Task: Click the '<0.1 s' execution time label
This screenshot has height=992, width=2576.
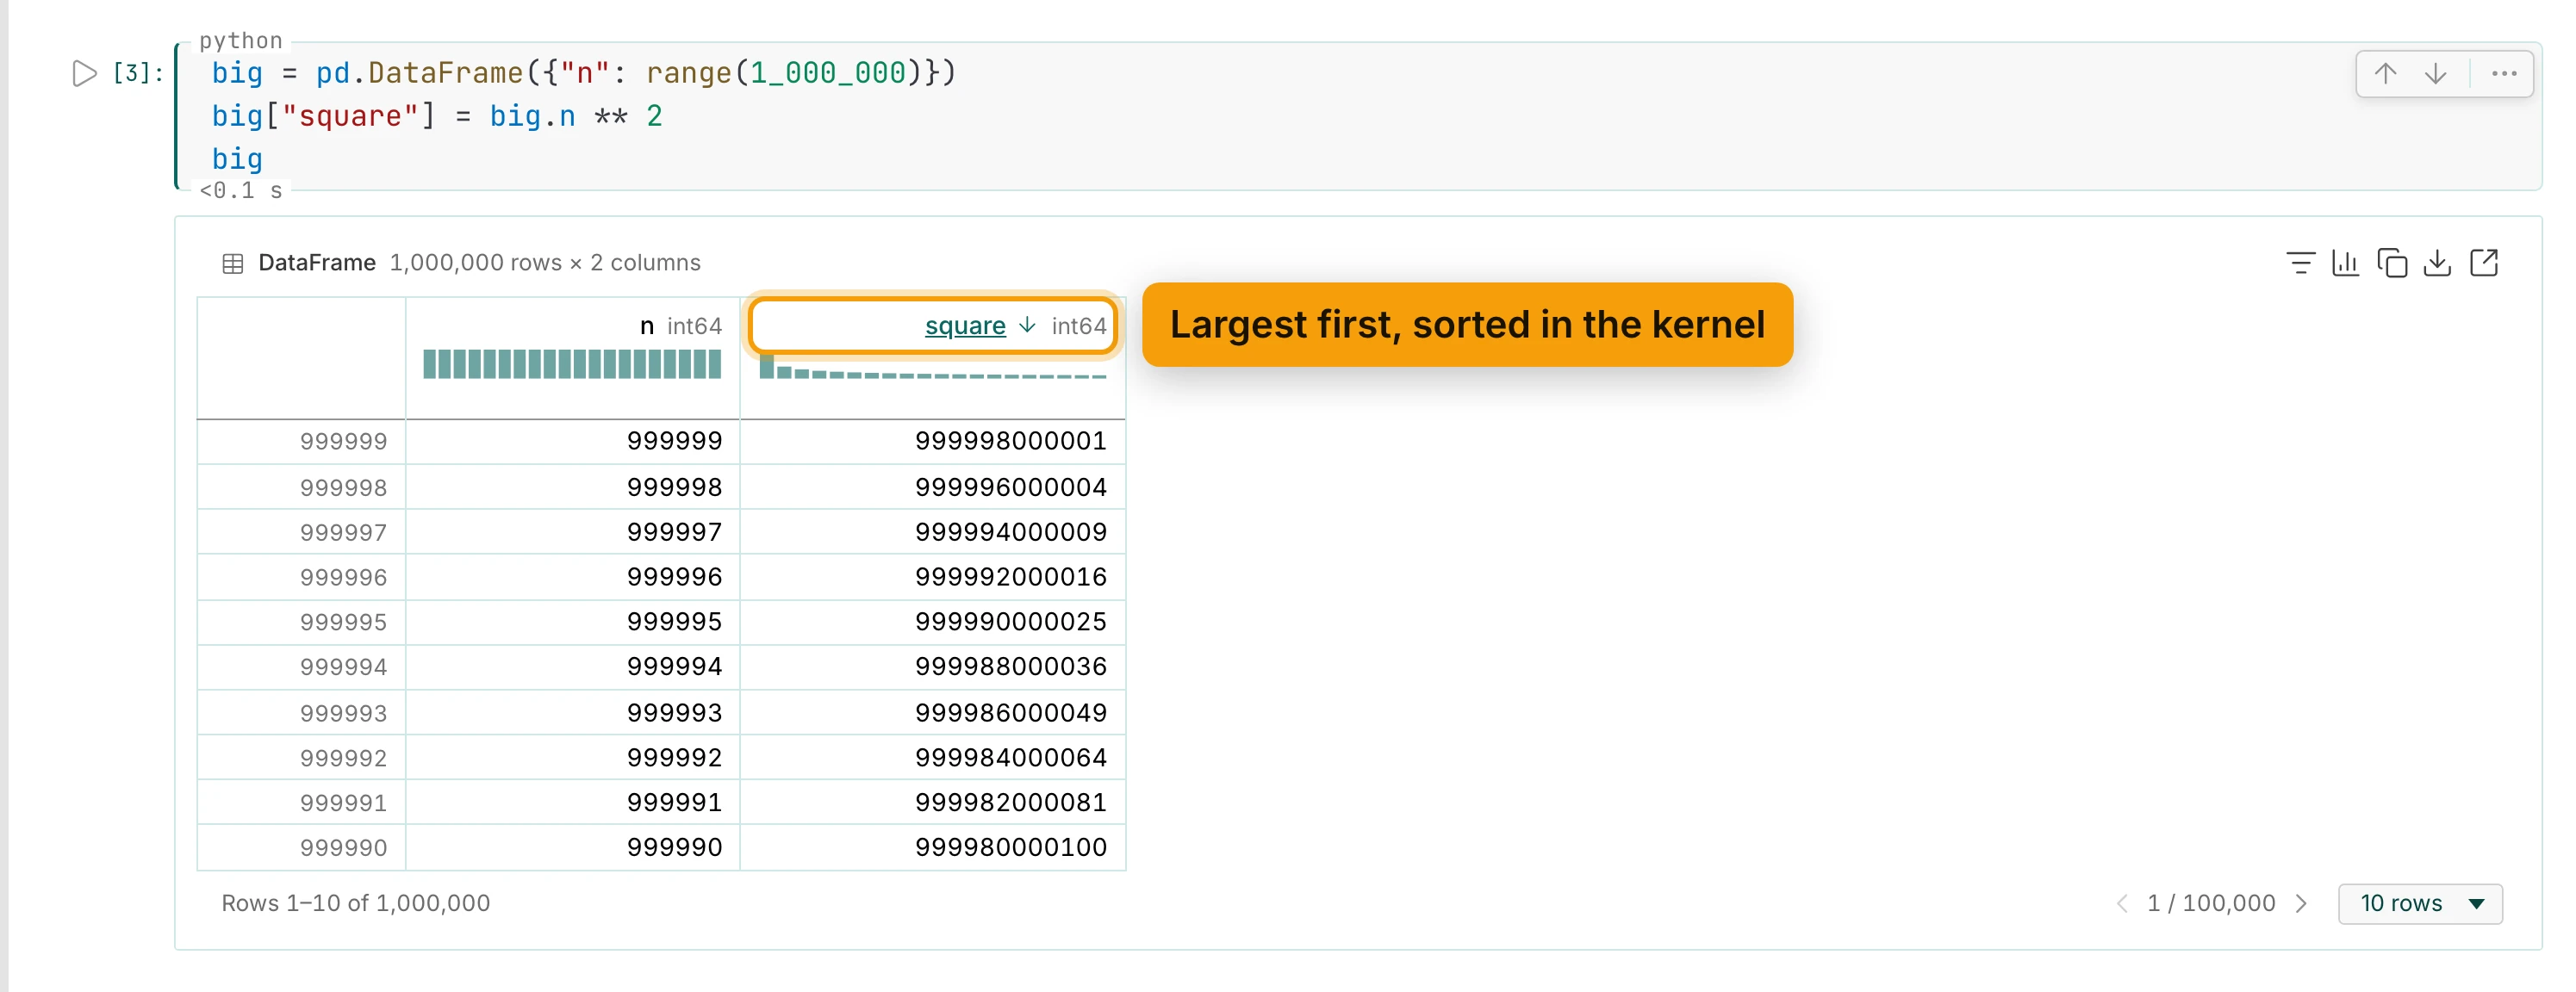Action: point(241,191)
